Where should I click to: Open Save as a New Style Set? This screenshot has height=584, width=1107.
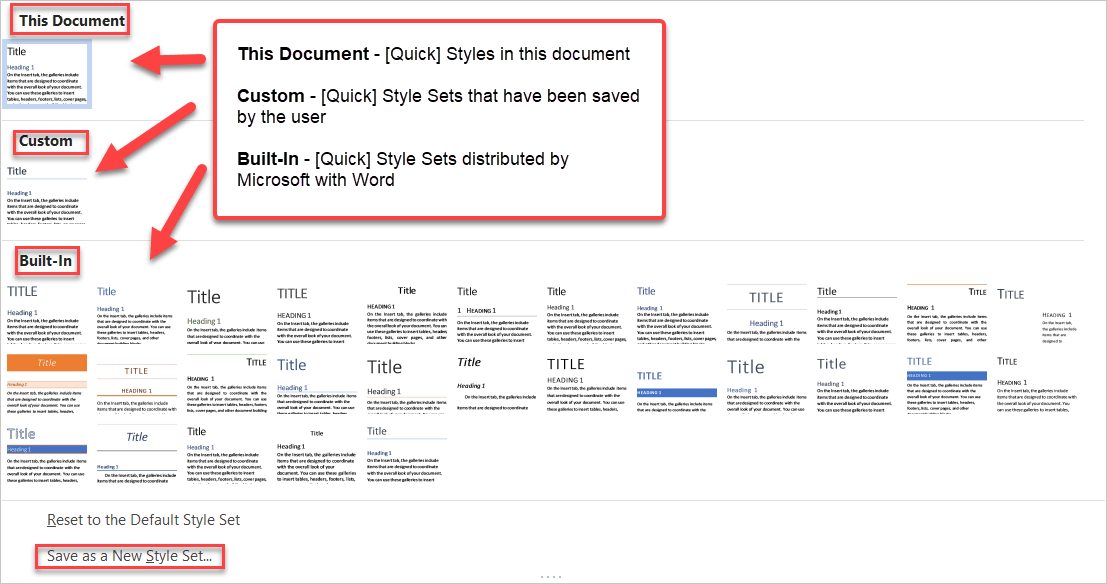[x=130, y=556]
